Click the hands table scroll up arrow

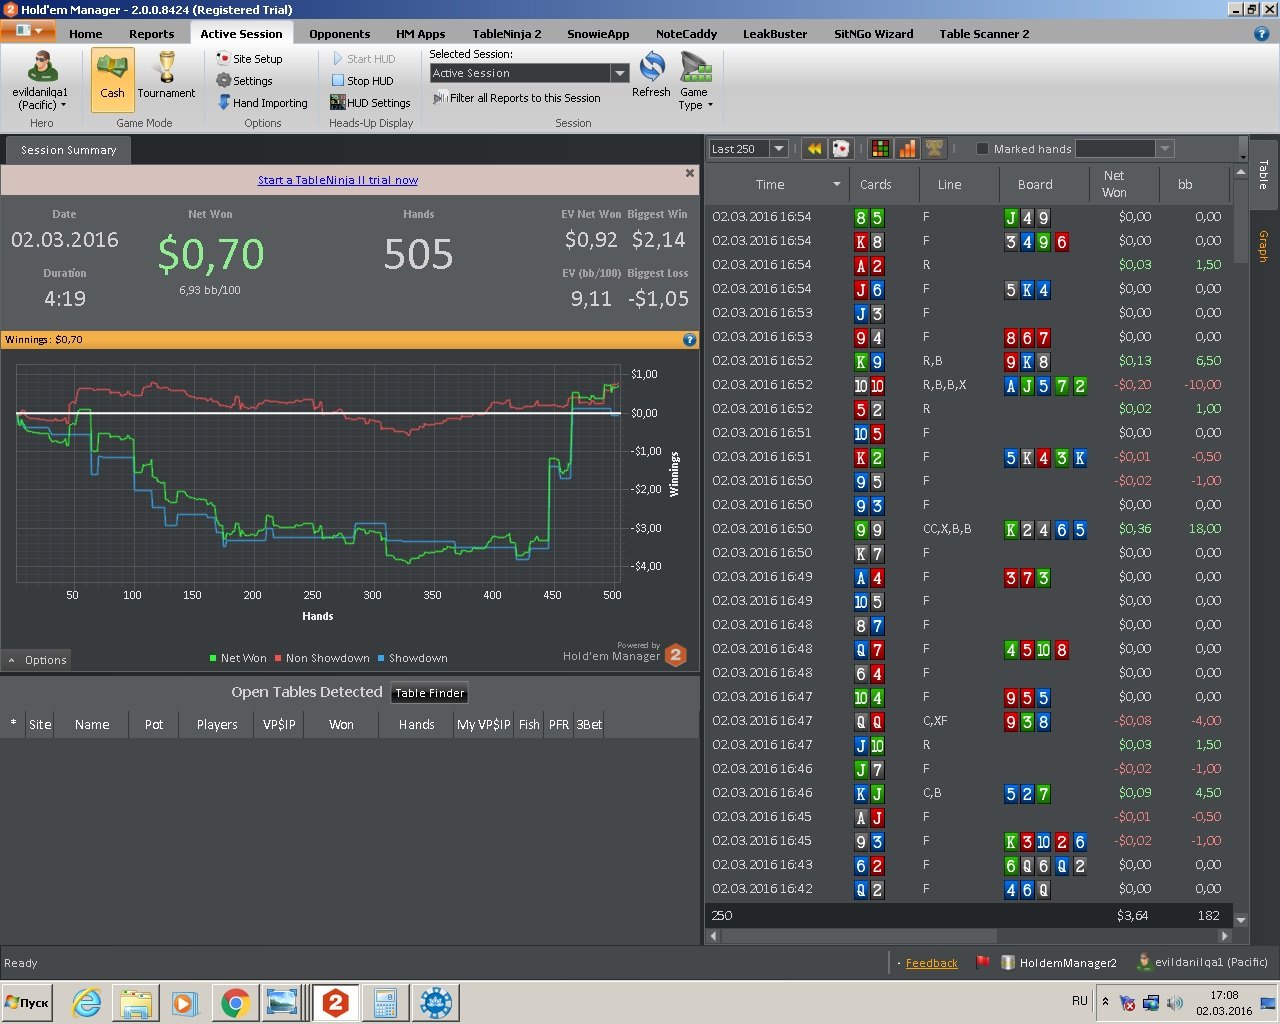1241,173
